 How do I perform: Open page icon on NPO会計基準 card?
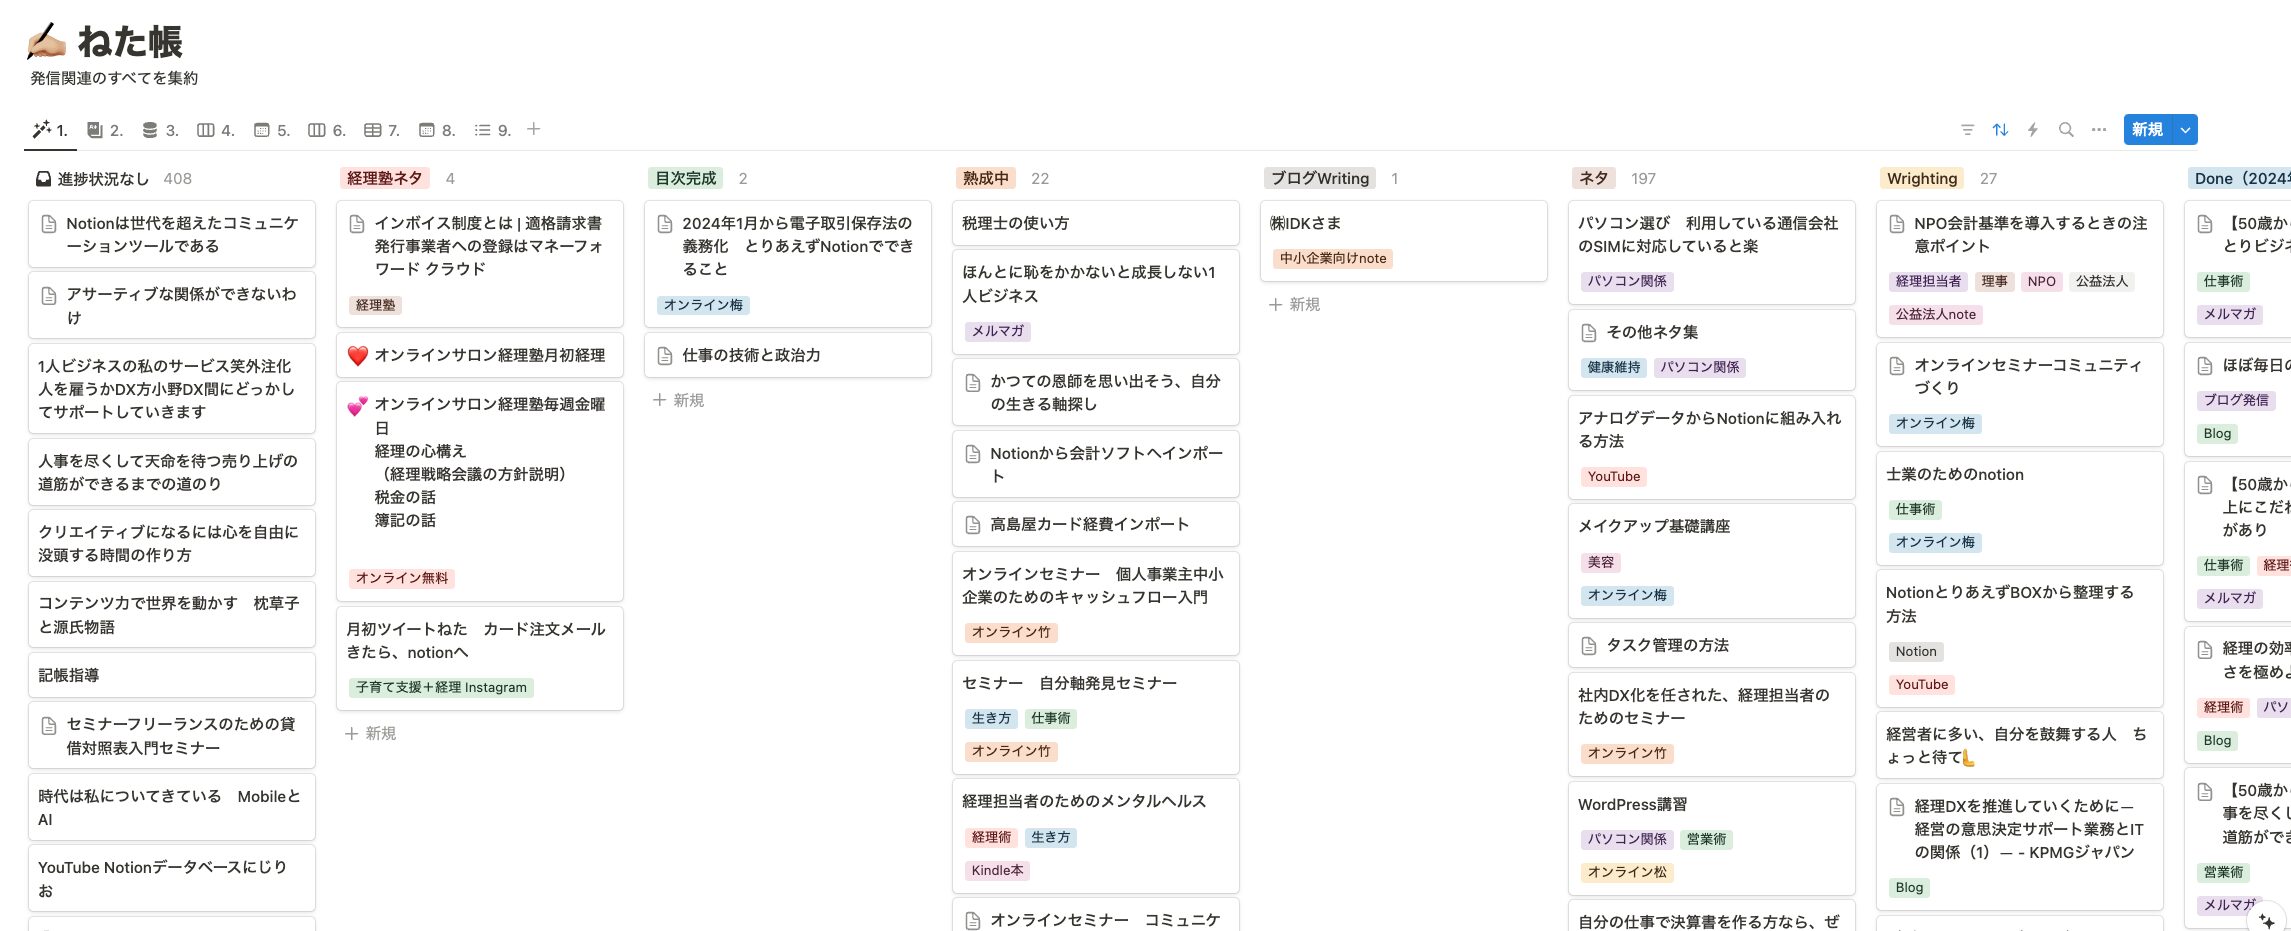coord(1897,224)
